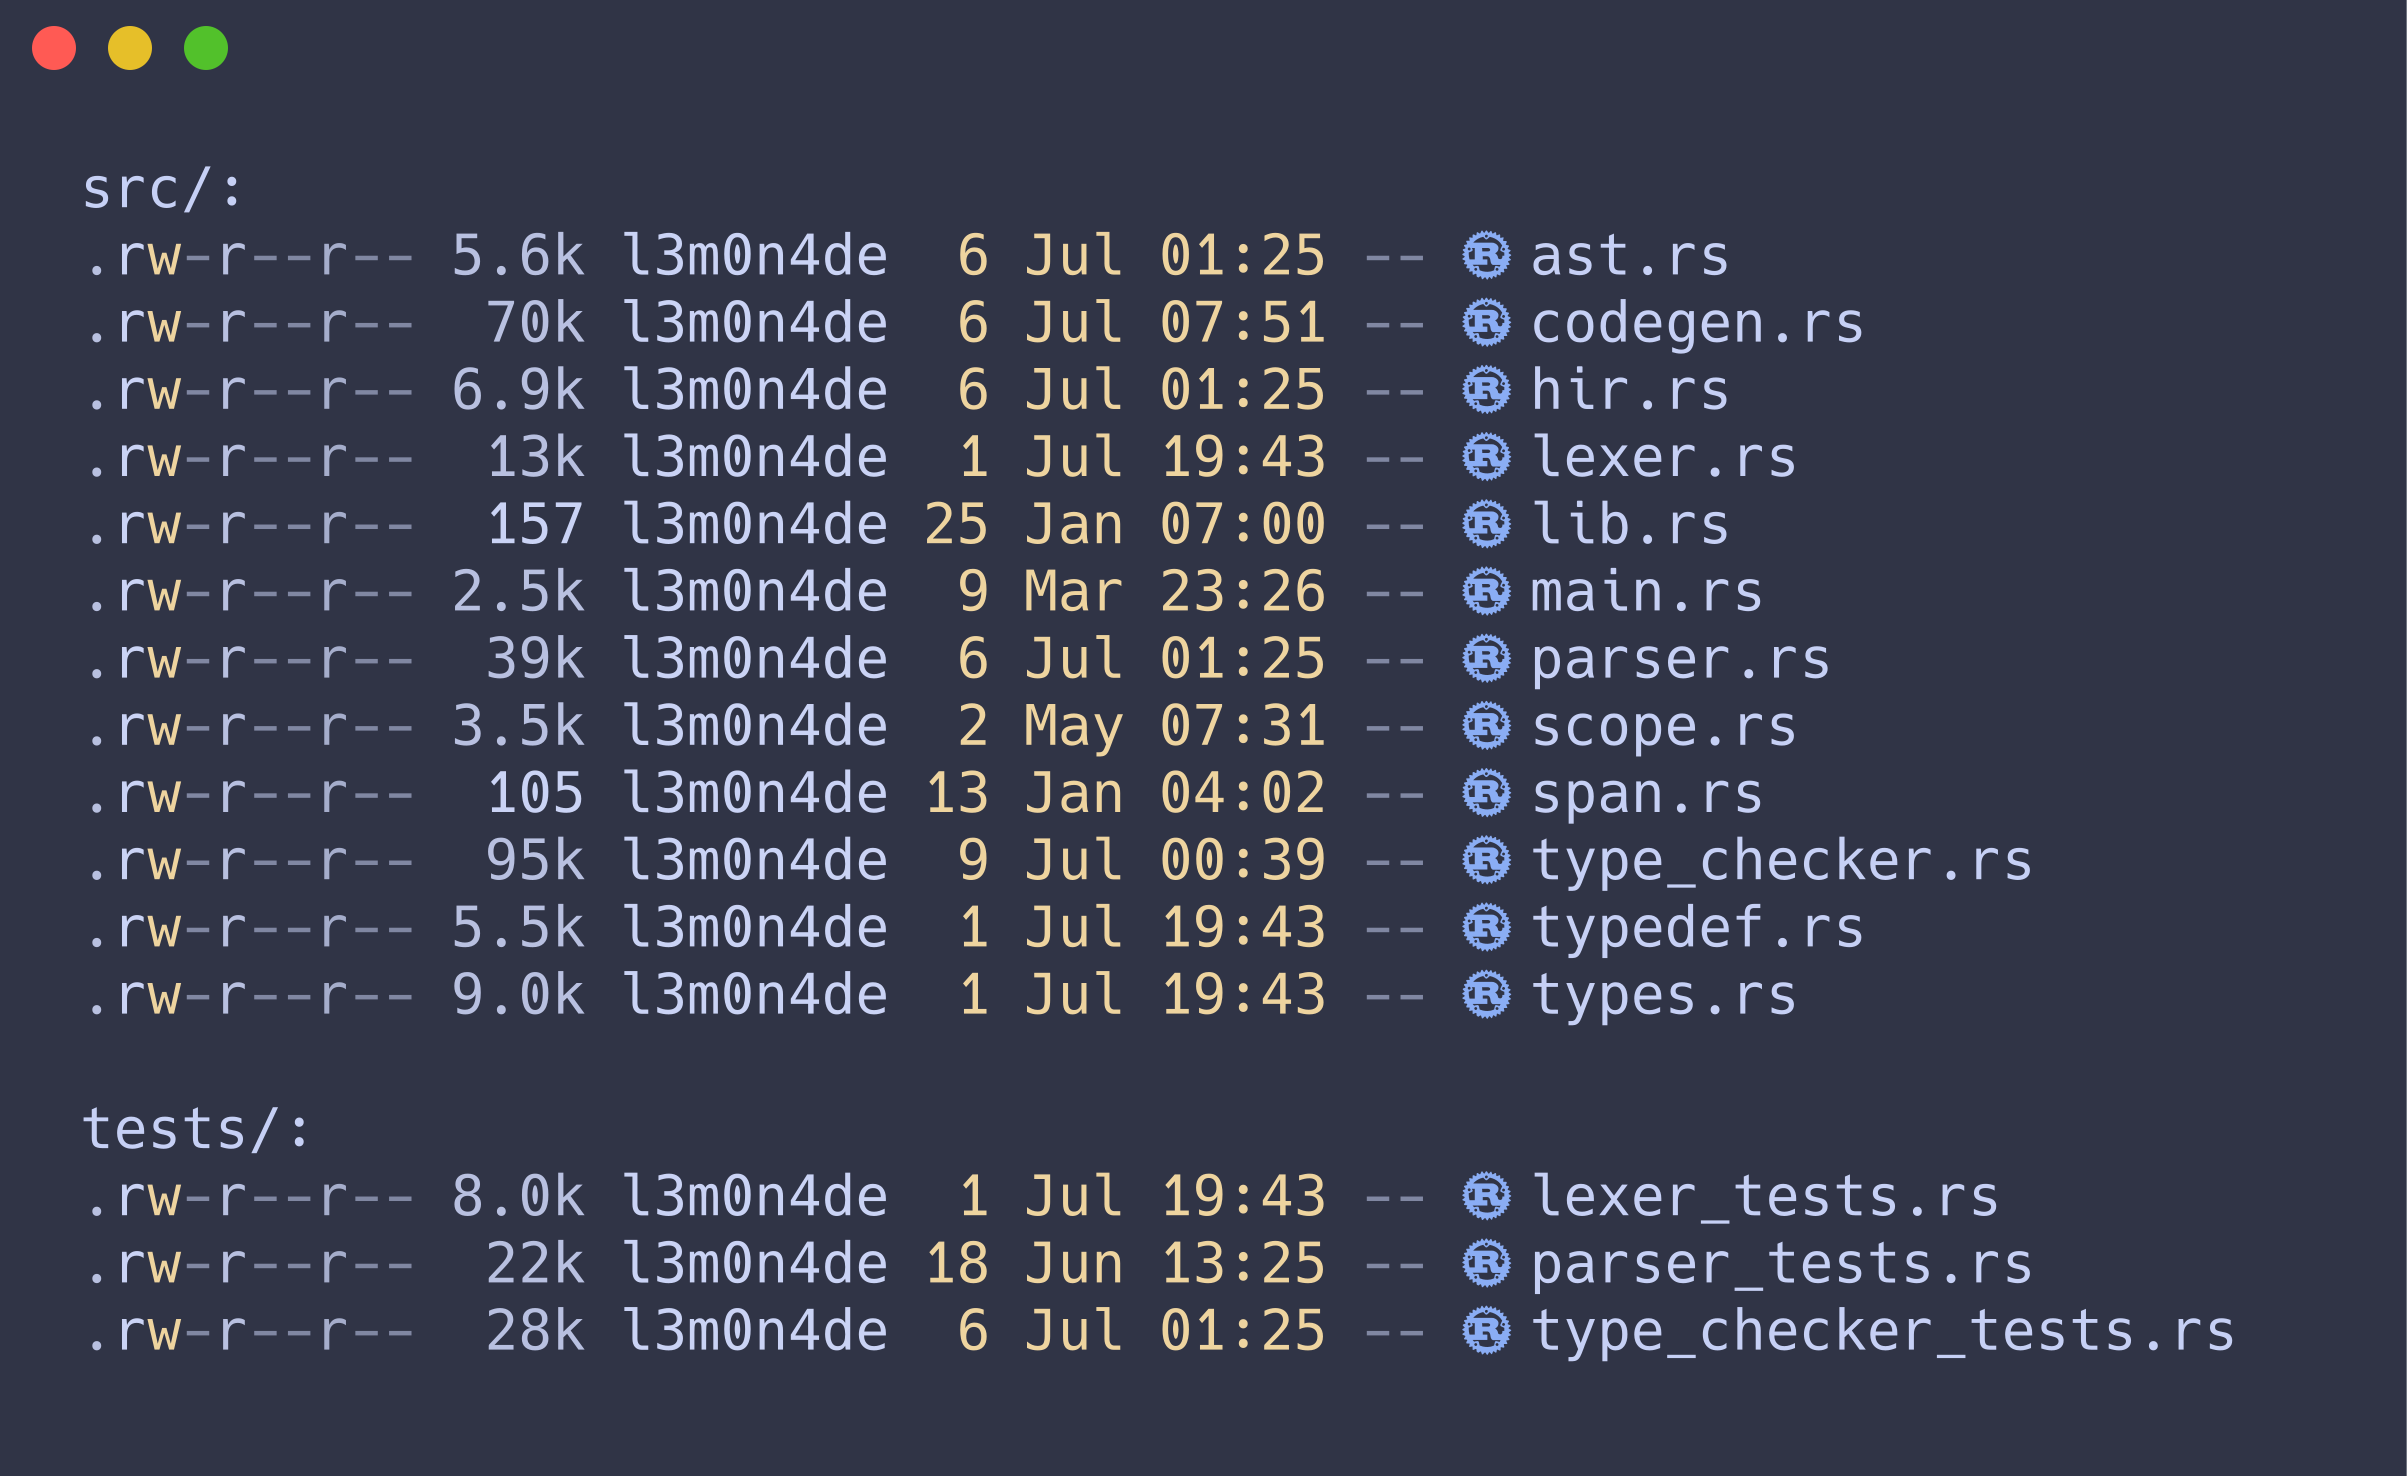Select the Rust icon before hir.rs
Image resolution: width=2407 pixels, height=1476 pixels.
tap(1486, 390)
